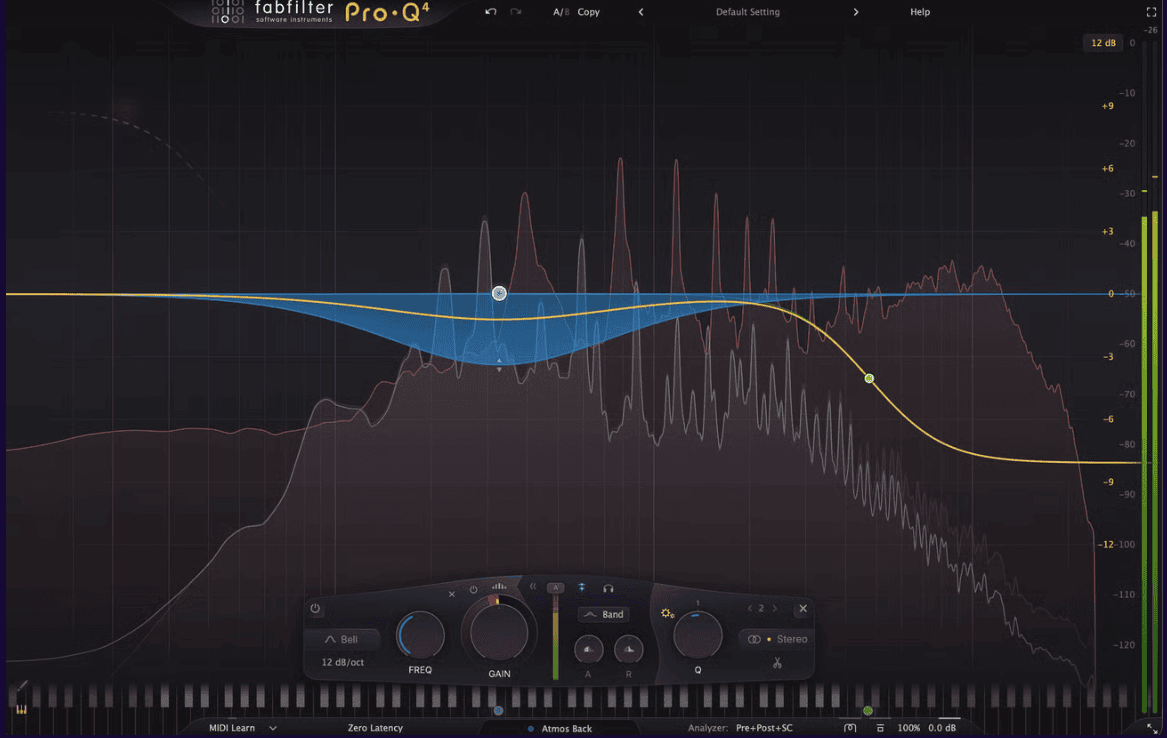Screen dimensions: 1167x738
Task: Click the blue sidechain filter icon
Action: (581, 588)
